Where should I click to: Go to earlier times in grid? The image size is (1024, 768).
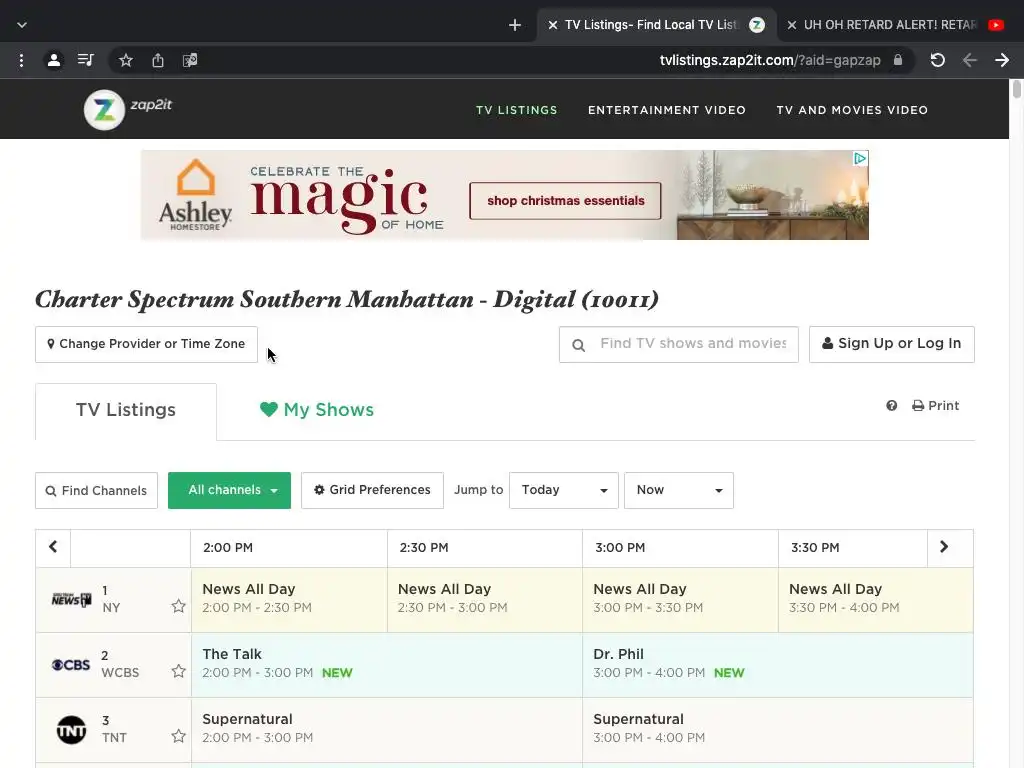click(x=53, y=547)
